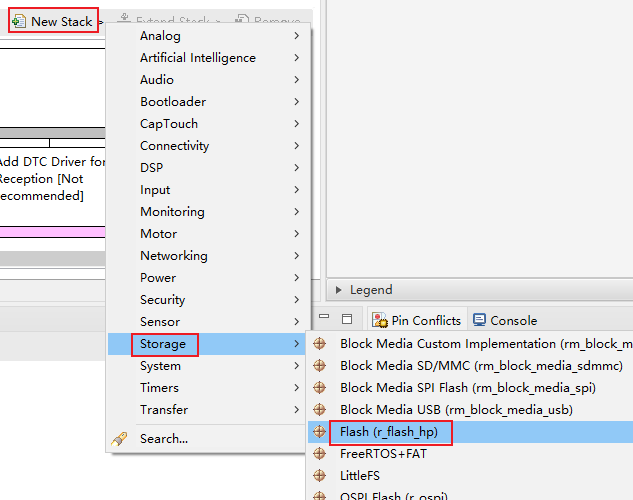Minimize the bottom panel view
The image size is (633, 500).
325,320
